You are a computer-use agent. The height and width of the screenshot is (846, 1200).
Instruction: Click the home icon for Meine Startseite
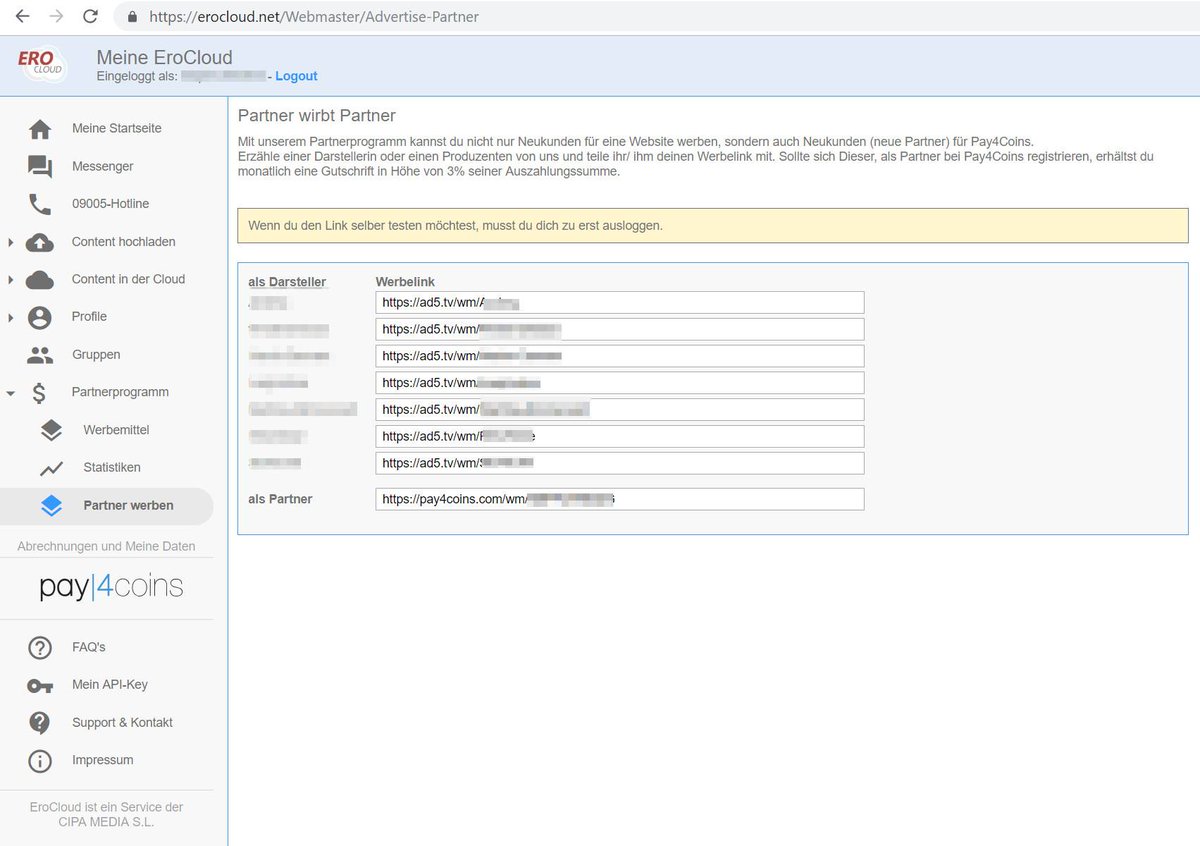click(x=40, y=129)
